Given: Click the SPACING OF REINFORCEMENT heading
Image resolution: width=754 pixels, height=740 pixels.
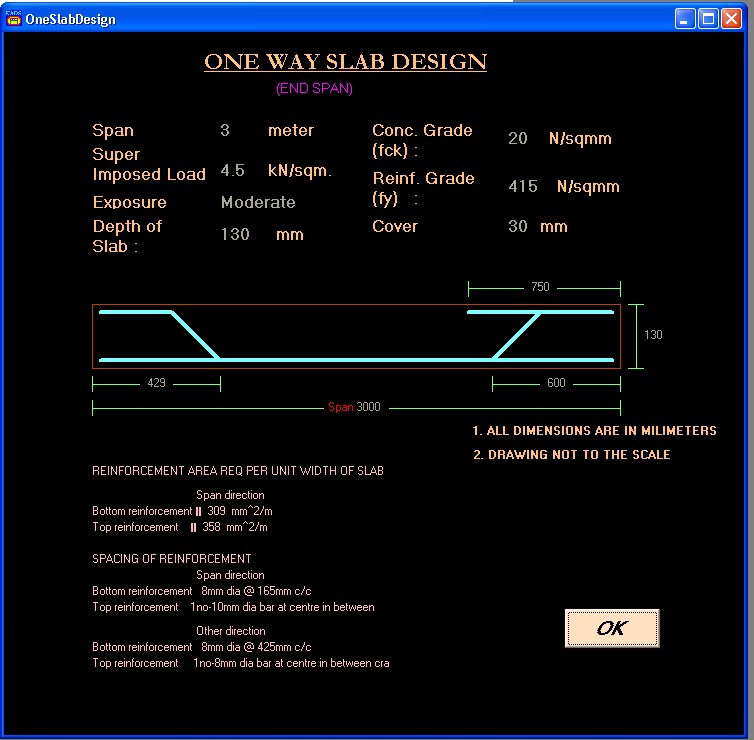Looking at the screenshot, I should point(172,559).
